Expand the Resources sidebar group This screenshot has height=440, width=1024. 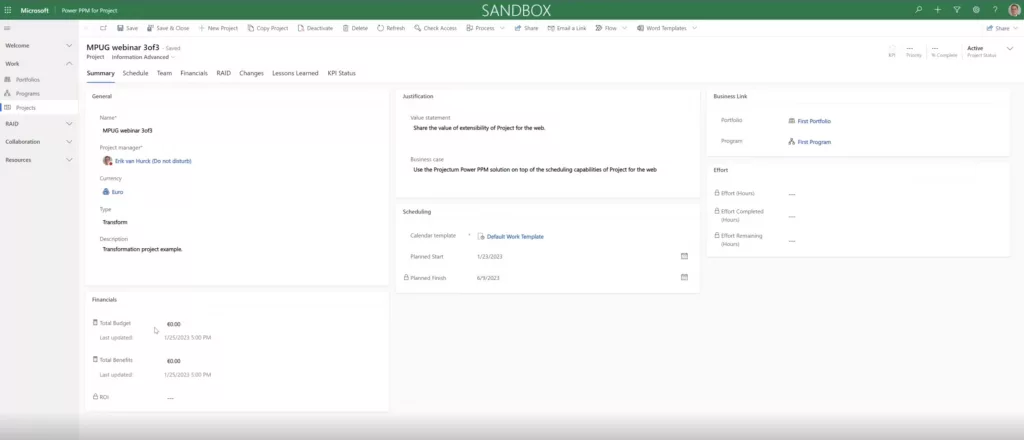pos(69,160)
